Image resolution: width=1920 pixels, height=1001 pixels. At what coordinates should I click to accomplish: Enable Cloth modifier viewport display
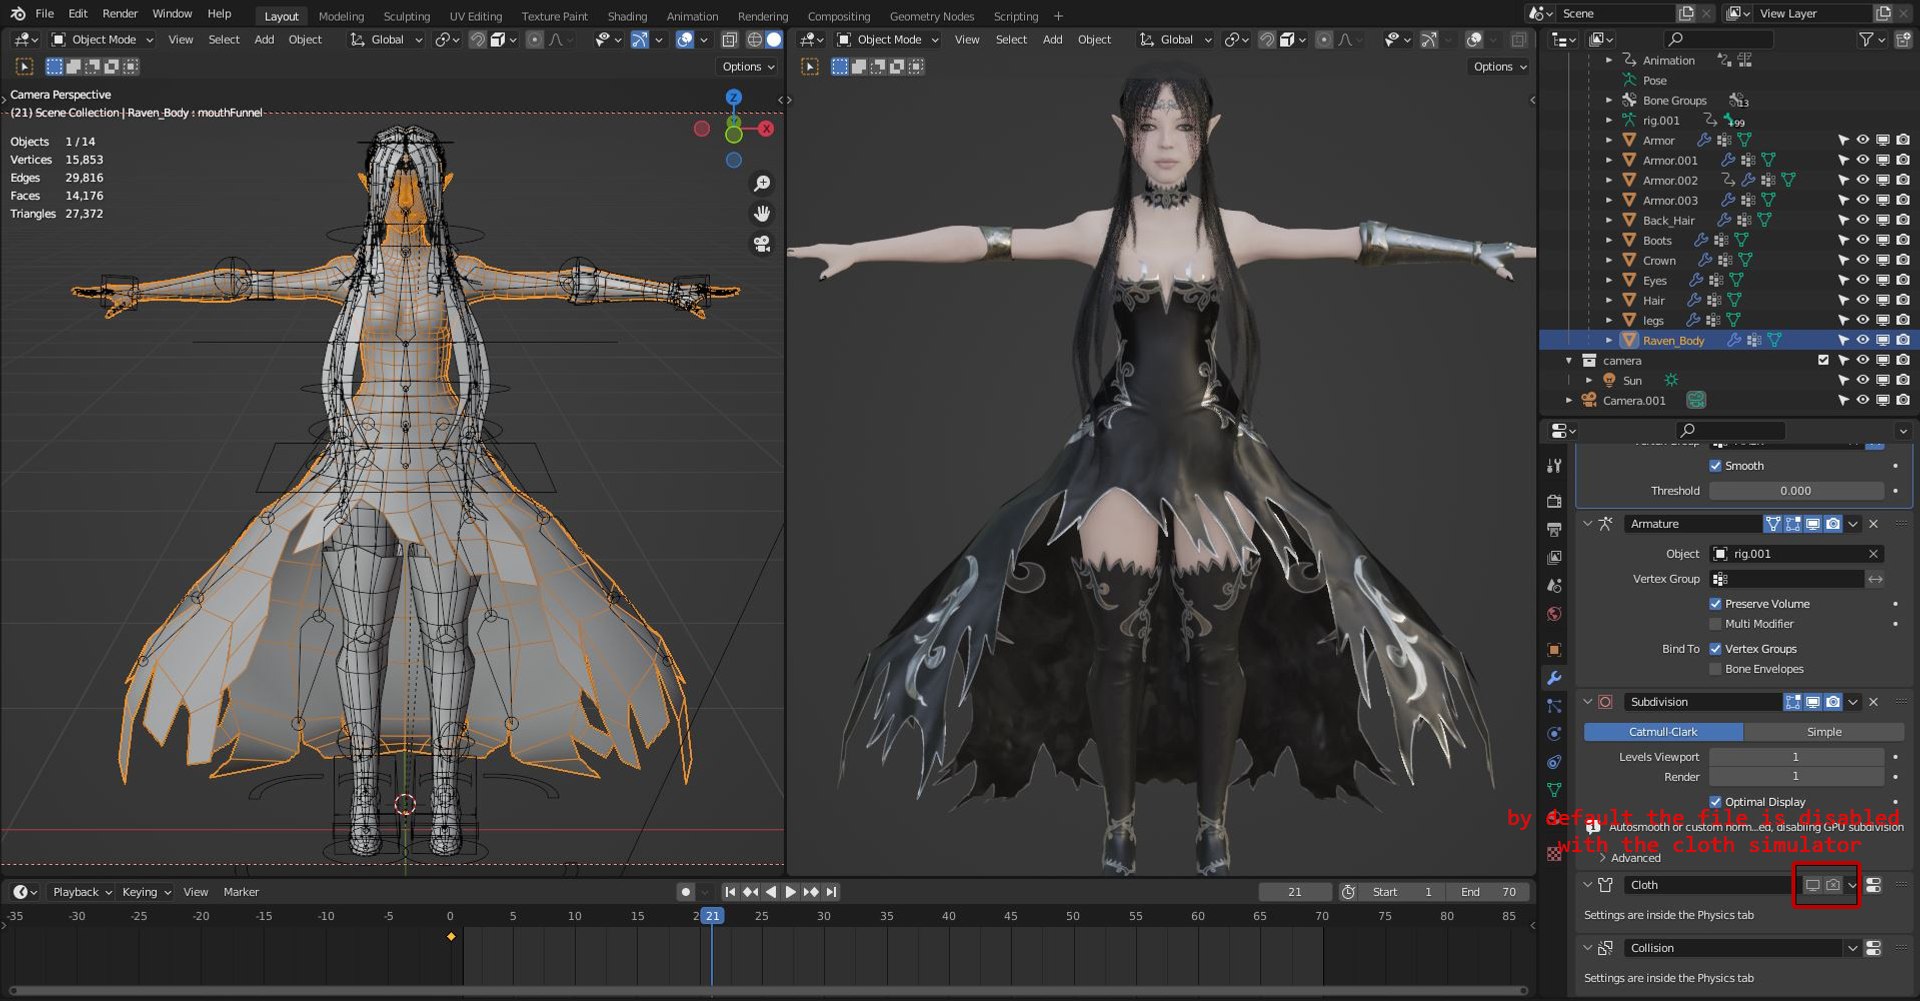(x=1813, y=885)
